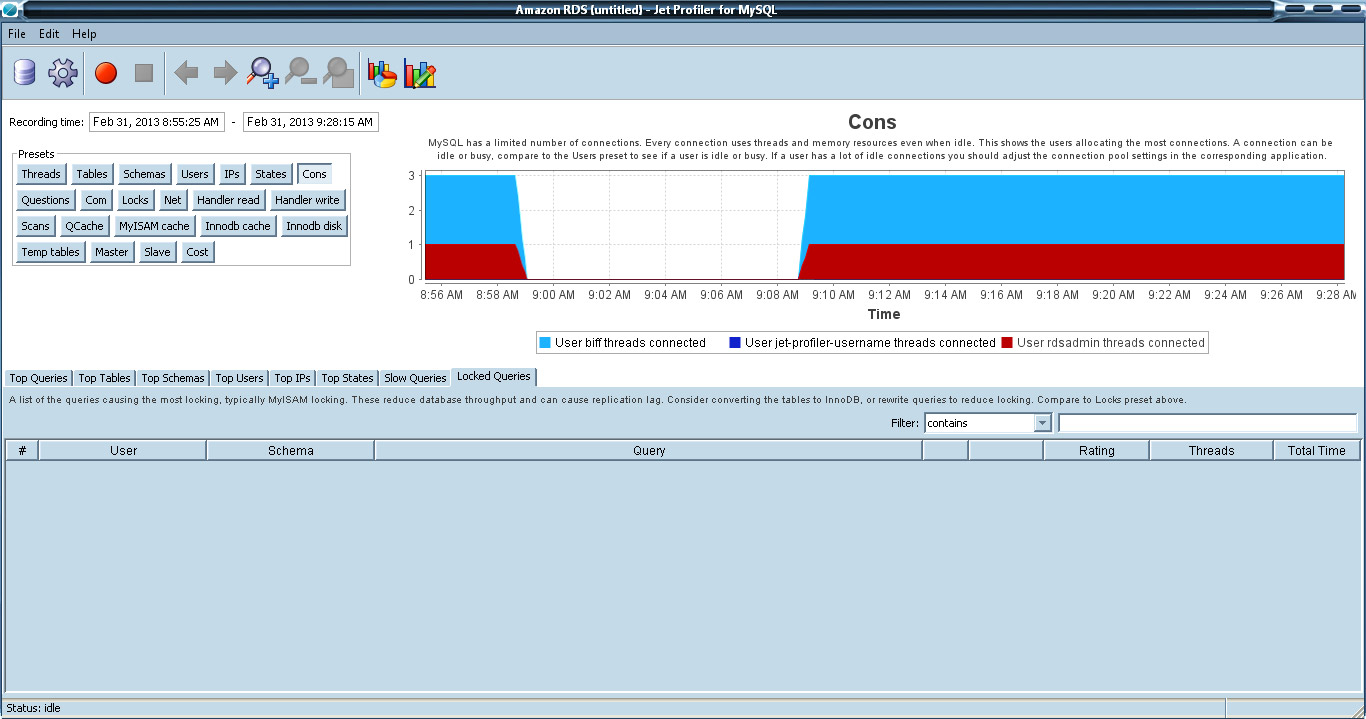Screen dimensions: 1366x719
Task: Show the MyISAM cache preset
Action: [x=154, y=226]
